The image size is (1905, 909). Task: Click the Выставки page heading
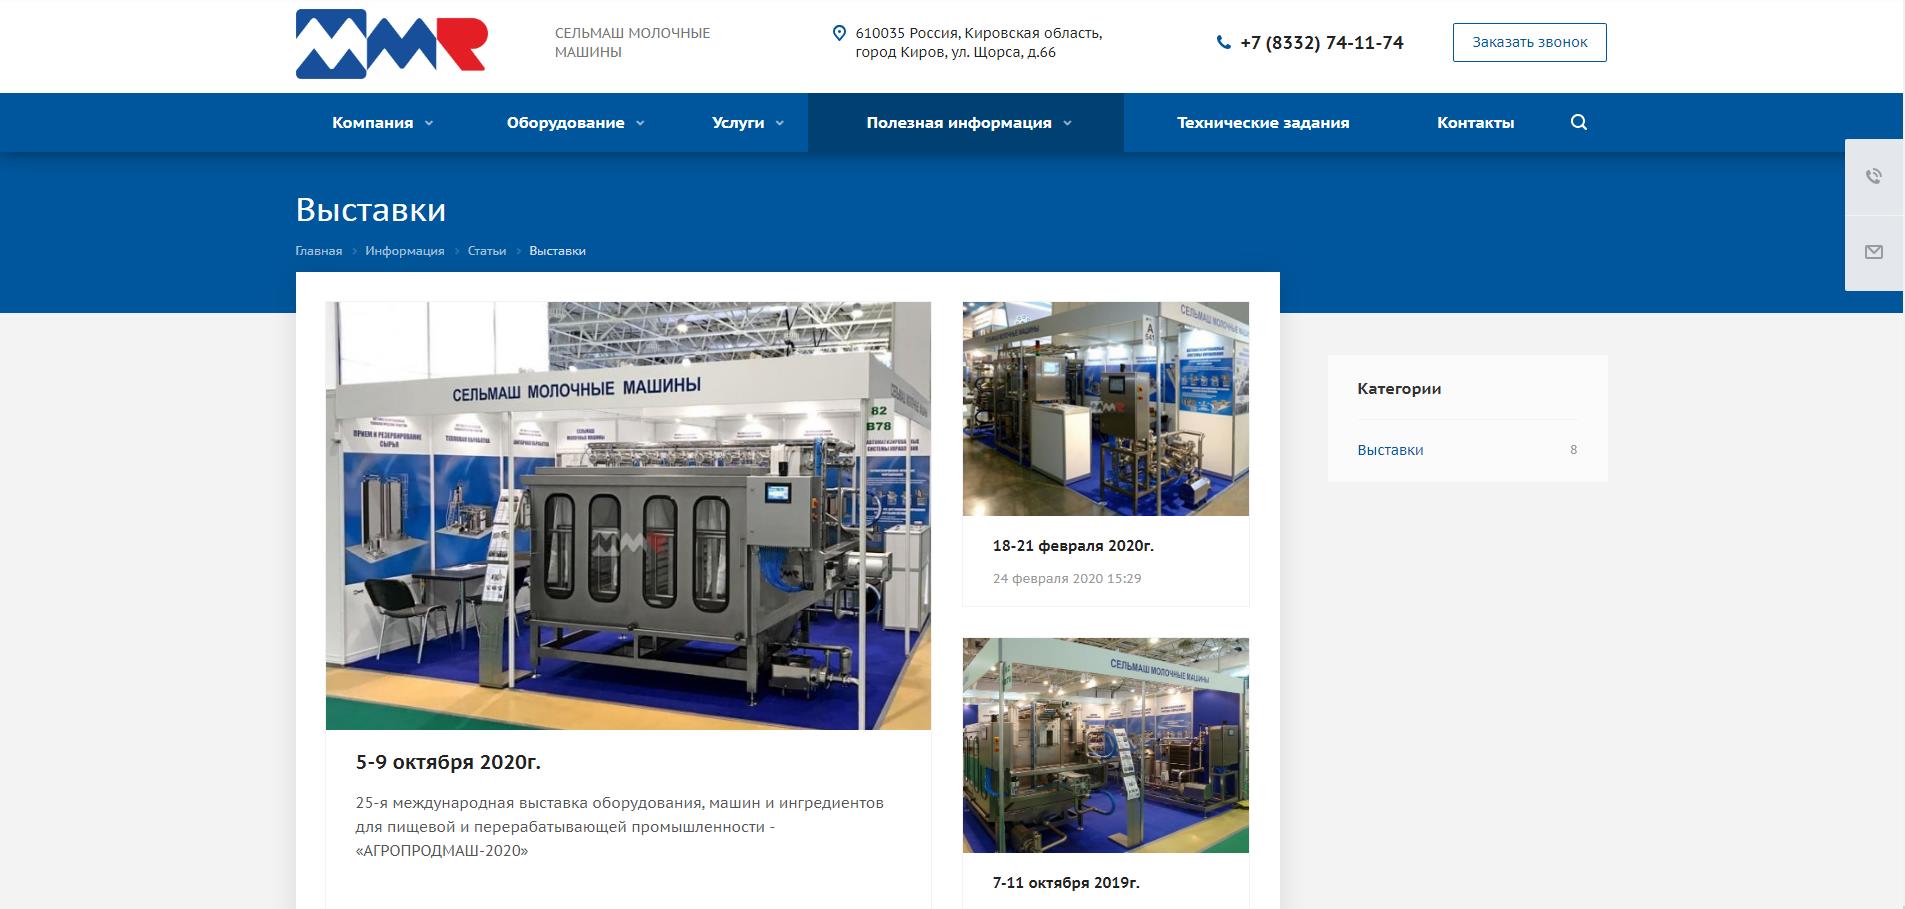tap(371, 210)
